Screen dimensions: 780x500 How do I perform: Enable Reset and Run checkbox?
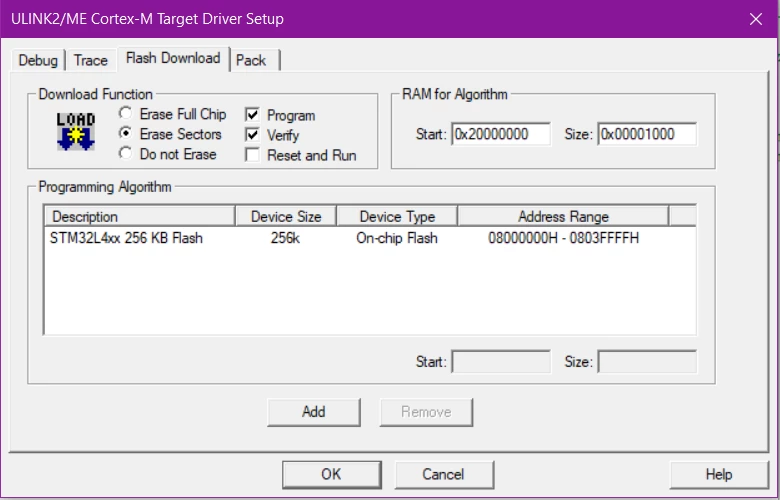[253, 155]
